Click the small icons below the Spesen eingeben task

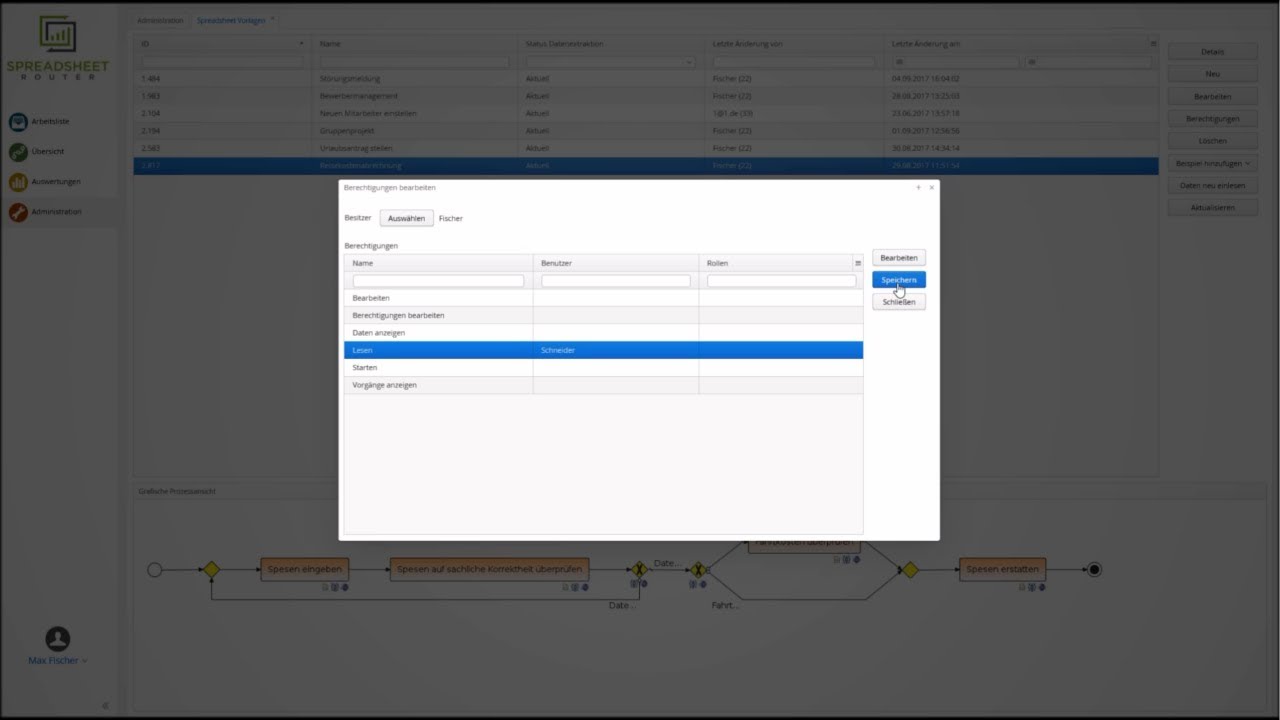pyautogui.click(x=335, y=587)
